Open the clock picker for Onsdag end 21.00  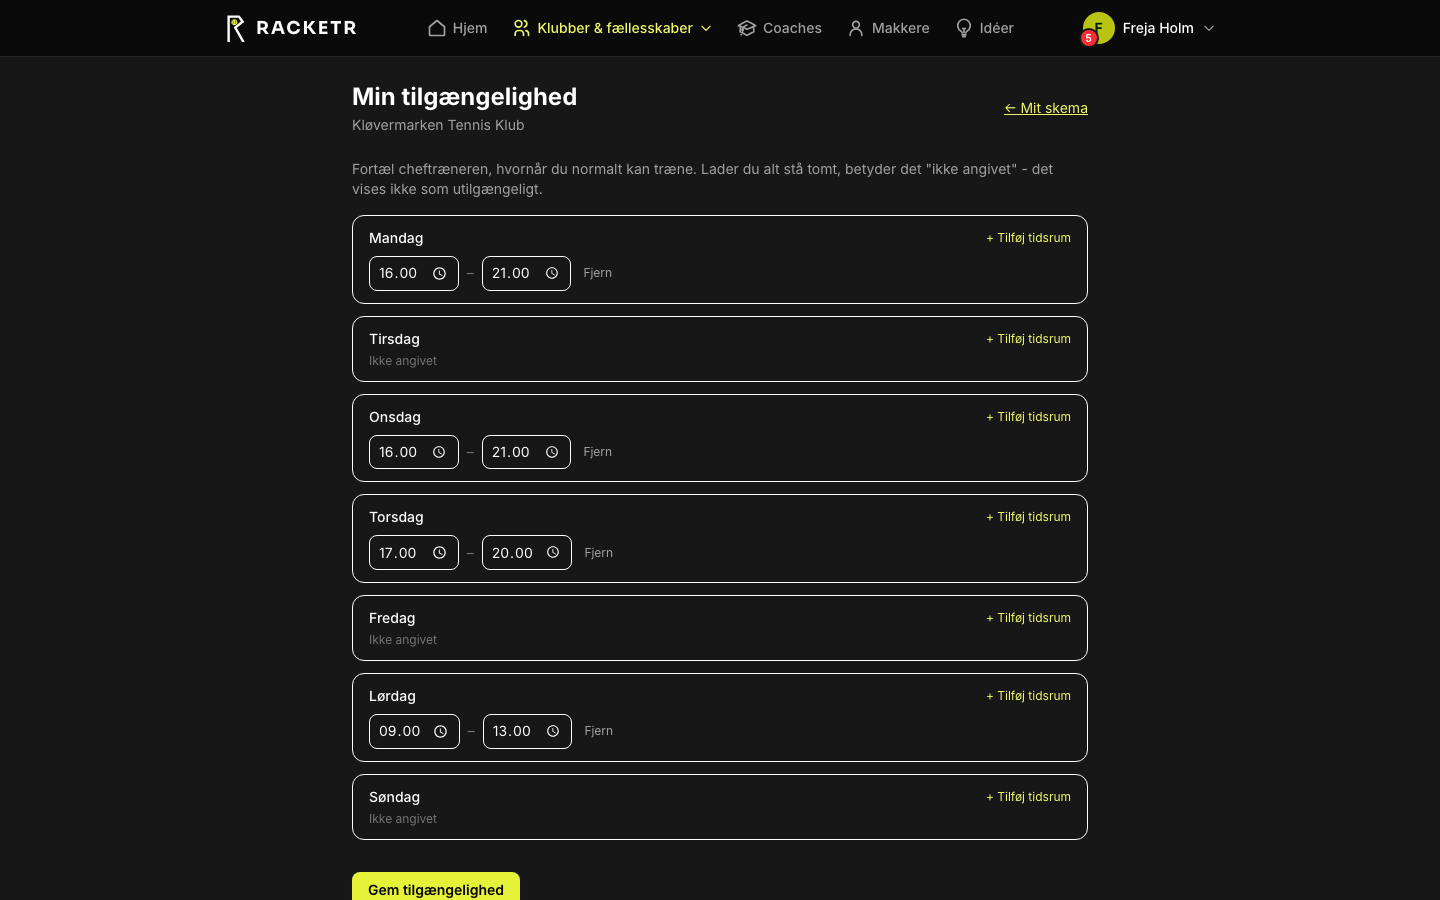pos(552,452)
